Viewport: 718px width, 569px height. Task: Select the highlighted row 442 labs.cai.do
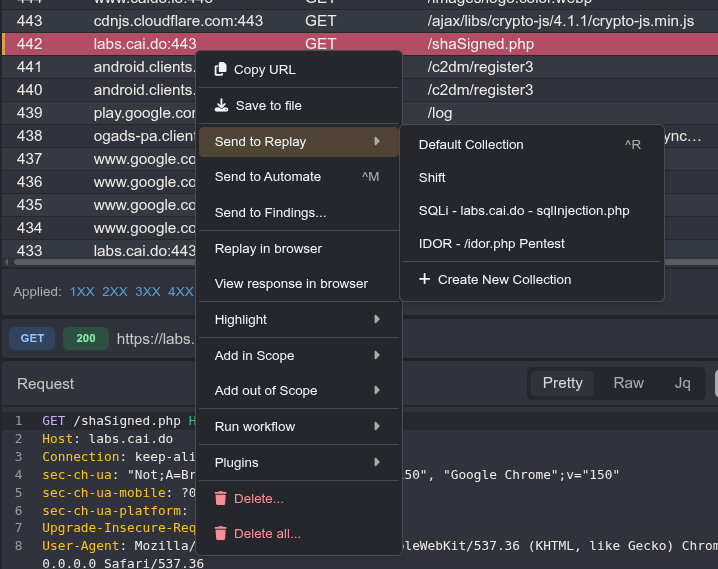click(x=360, y=44)
